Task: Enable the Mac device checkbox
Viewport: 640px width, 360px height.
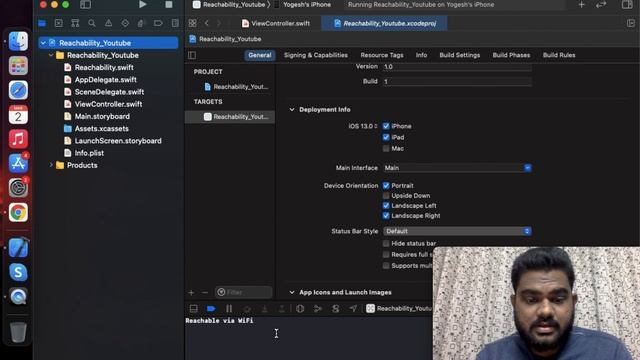Action: click(x=386, y=149)
